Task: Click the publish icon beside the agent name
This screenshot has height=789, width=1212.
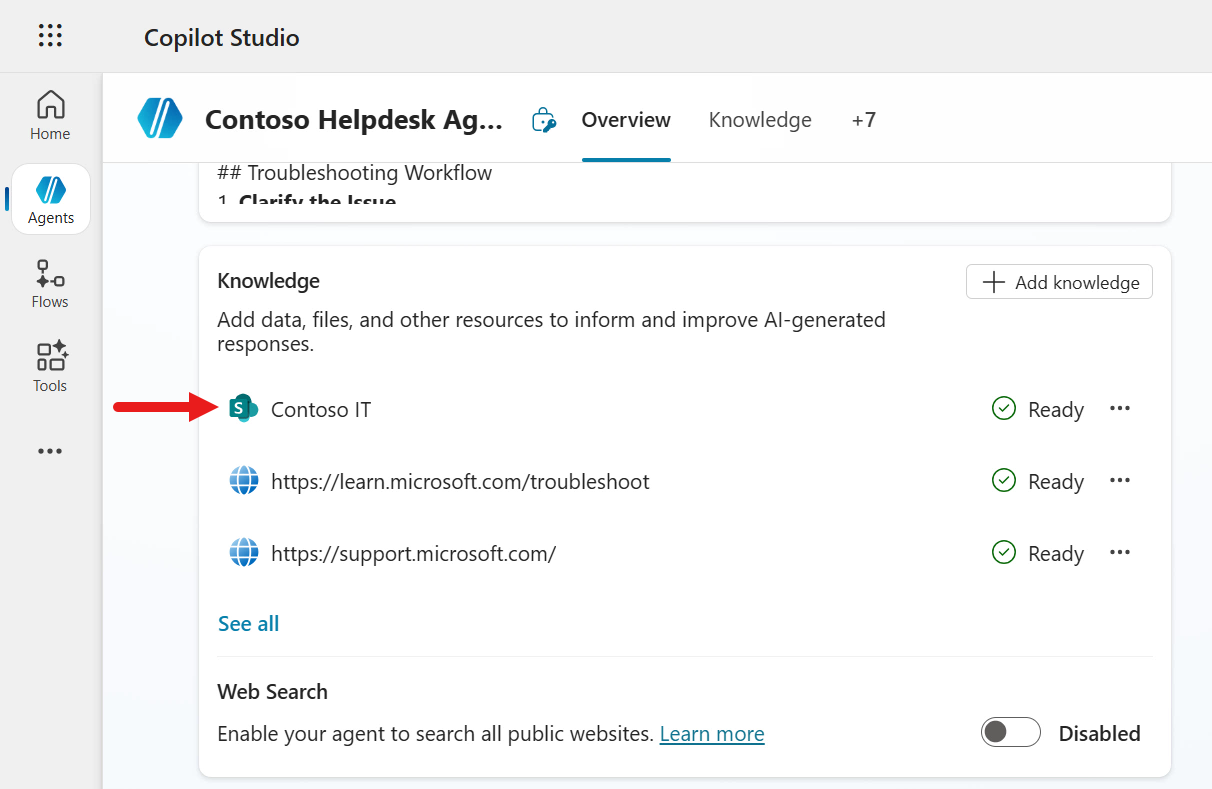Action: tap(543, 119)
